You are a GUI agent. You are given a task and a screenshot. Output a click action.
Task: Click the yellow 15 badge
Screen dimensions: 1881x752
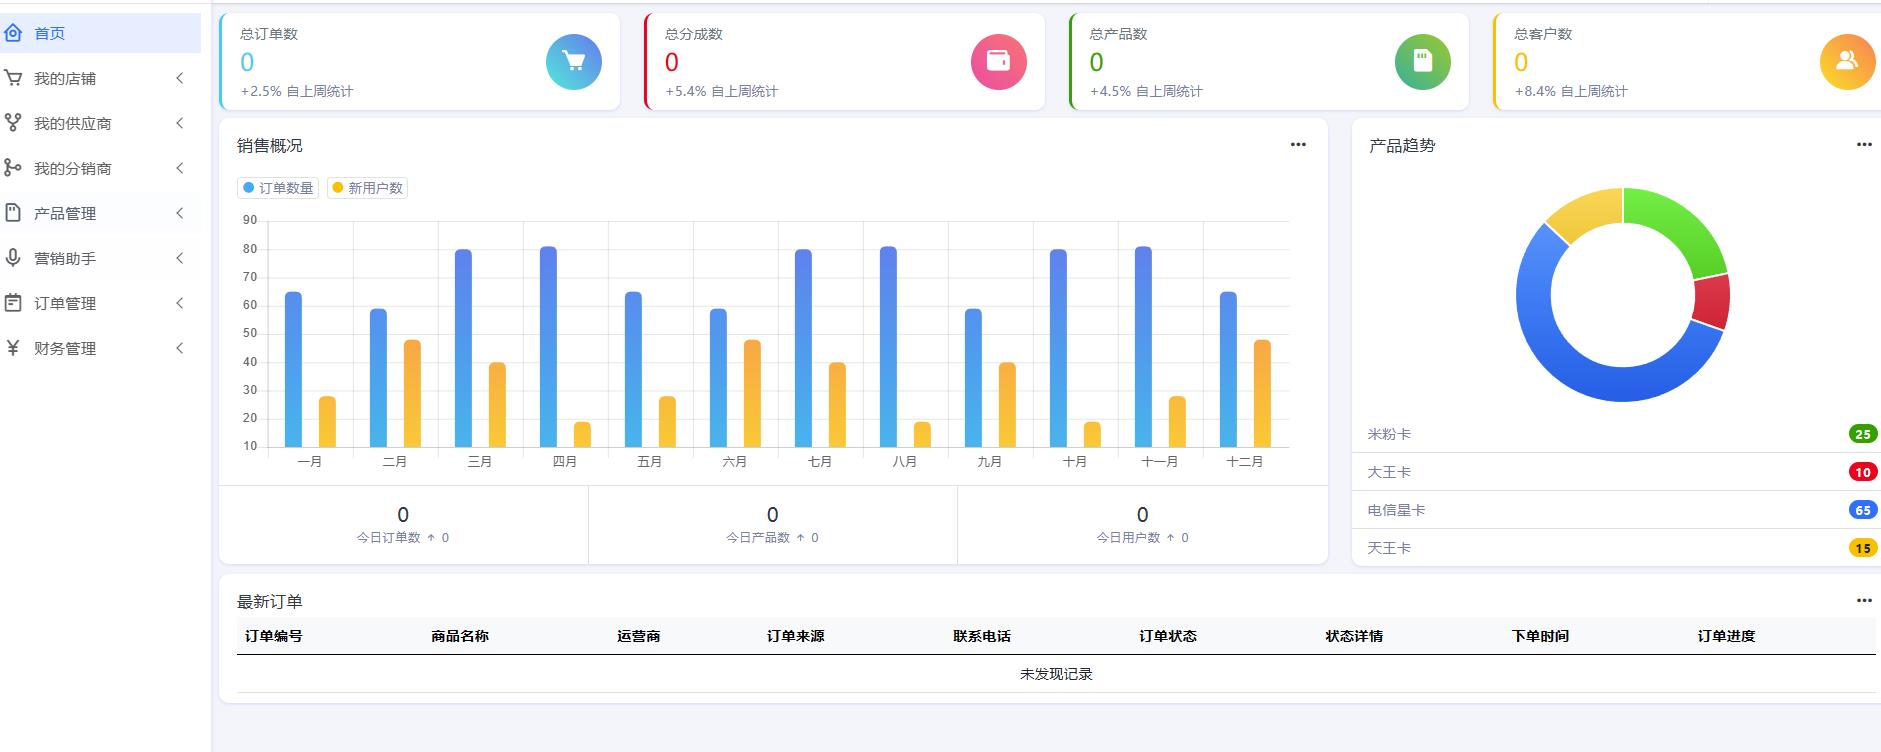coord(1863,548)
